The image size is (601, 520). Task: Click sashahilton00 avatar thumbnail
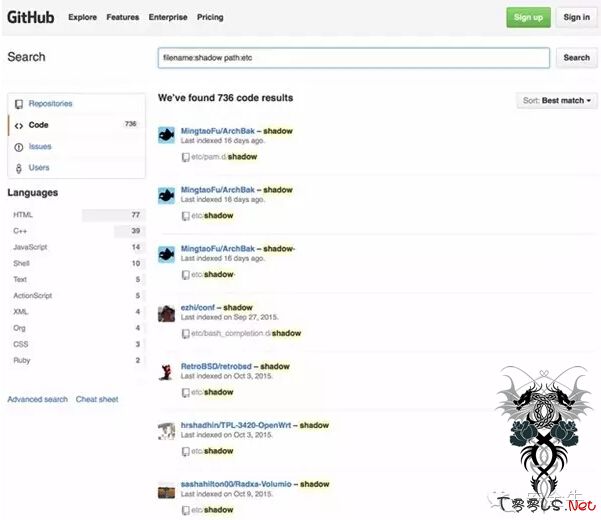tap(167, 489)
